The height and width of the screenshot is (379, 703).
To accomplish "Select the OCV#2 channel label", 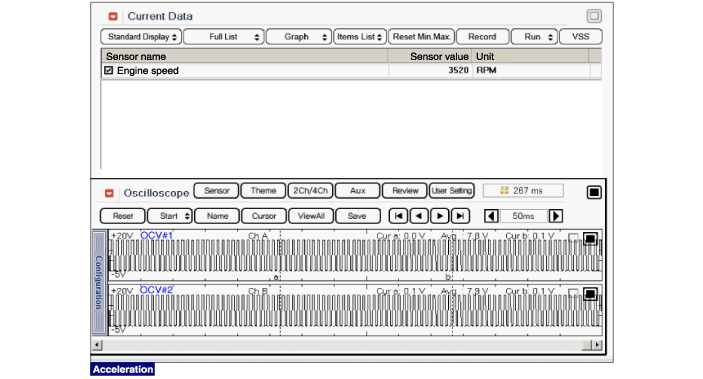I will 156,290.
